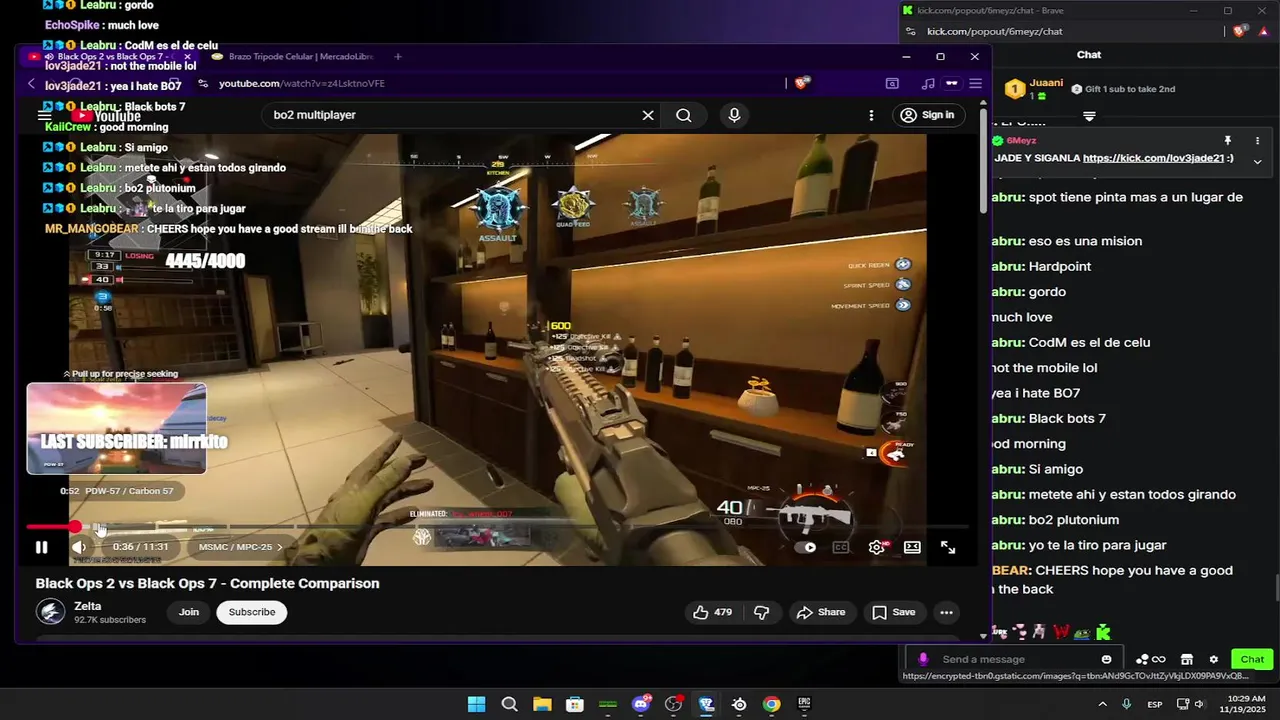Focus the YouTube search box
Image resolution: width=1280 pixels, height=720 pixels.
tap(455, 115)
